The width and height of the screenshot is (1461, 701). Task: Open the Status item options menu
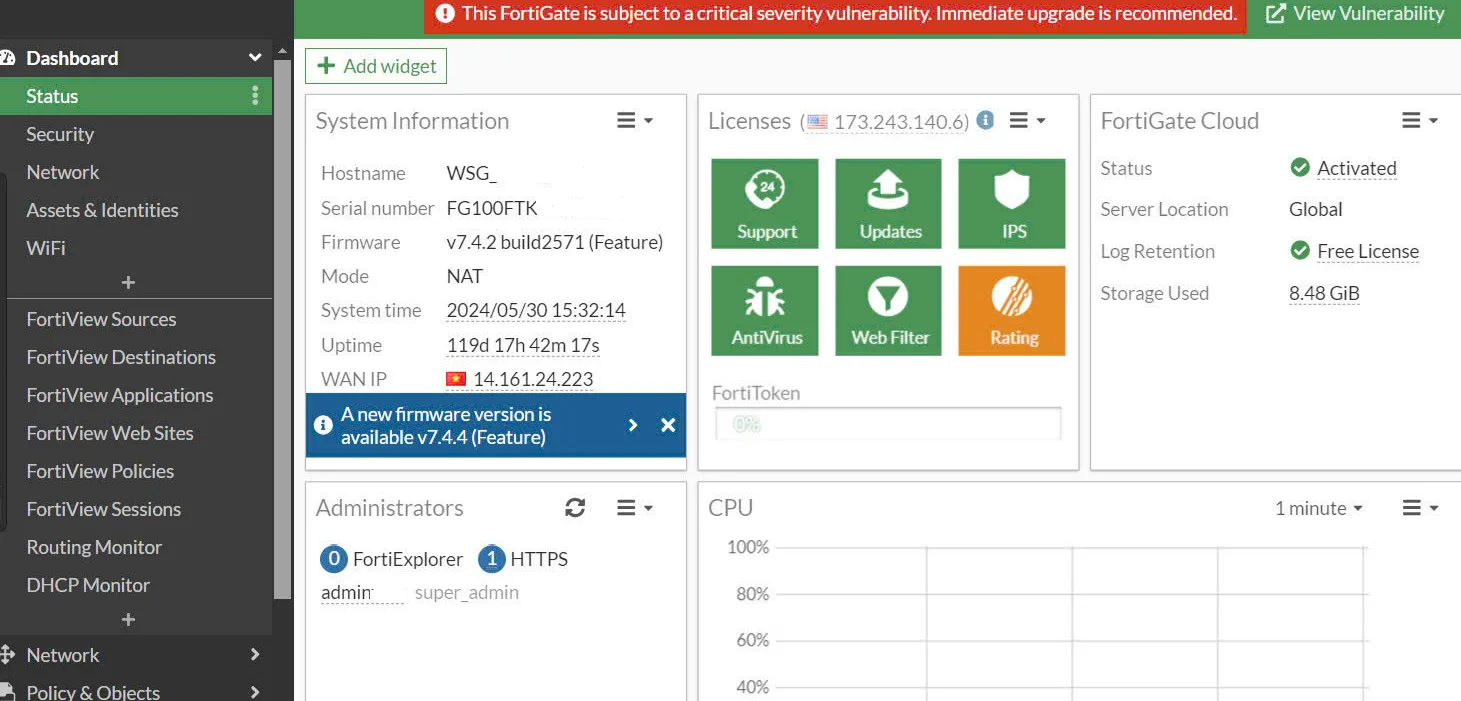[x=255, y=96]
